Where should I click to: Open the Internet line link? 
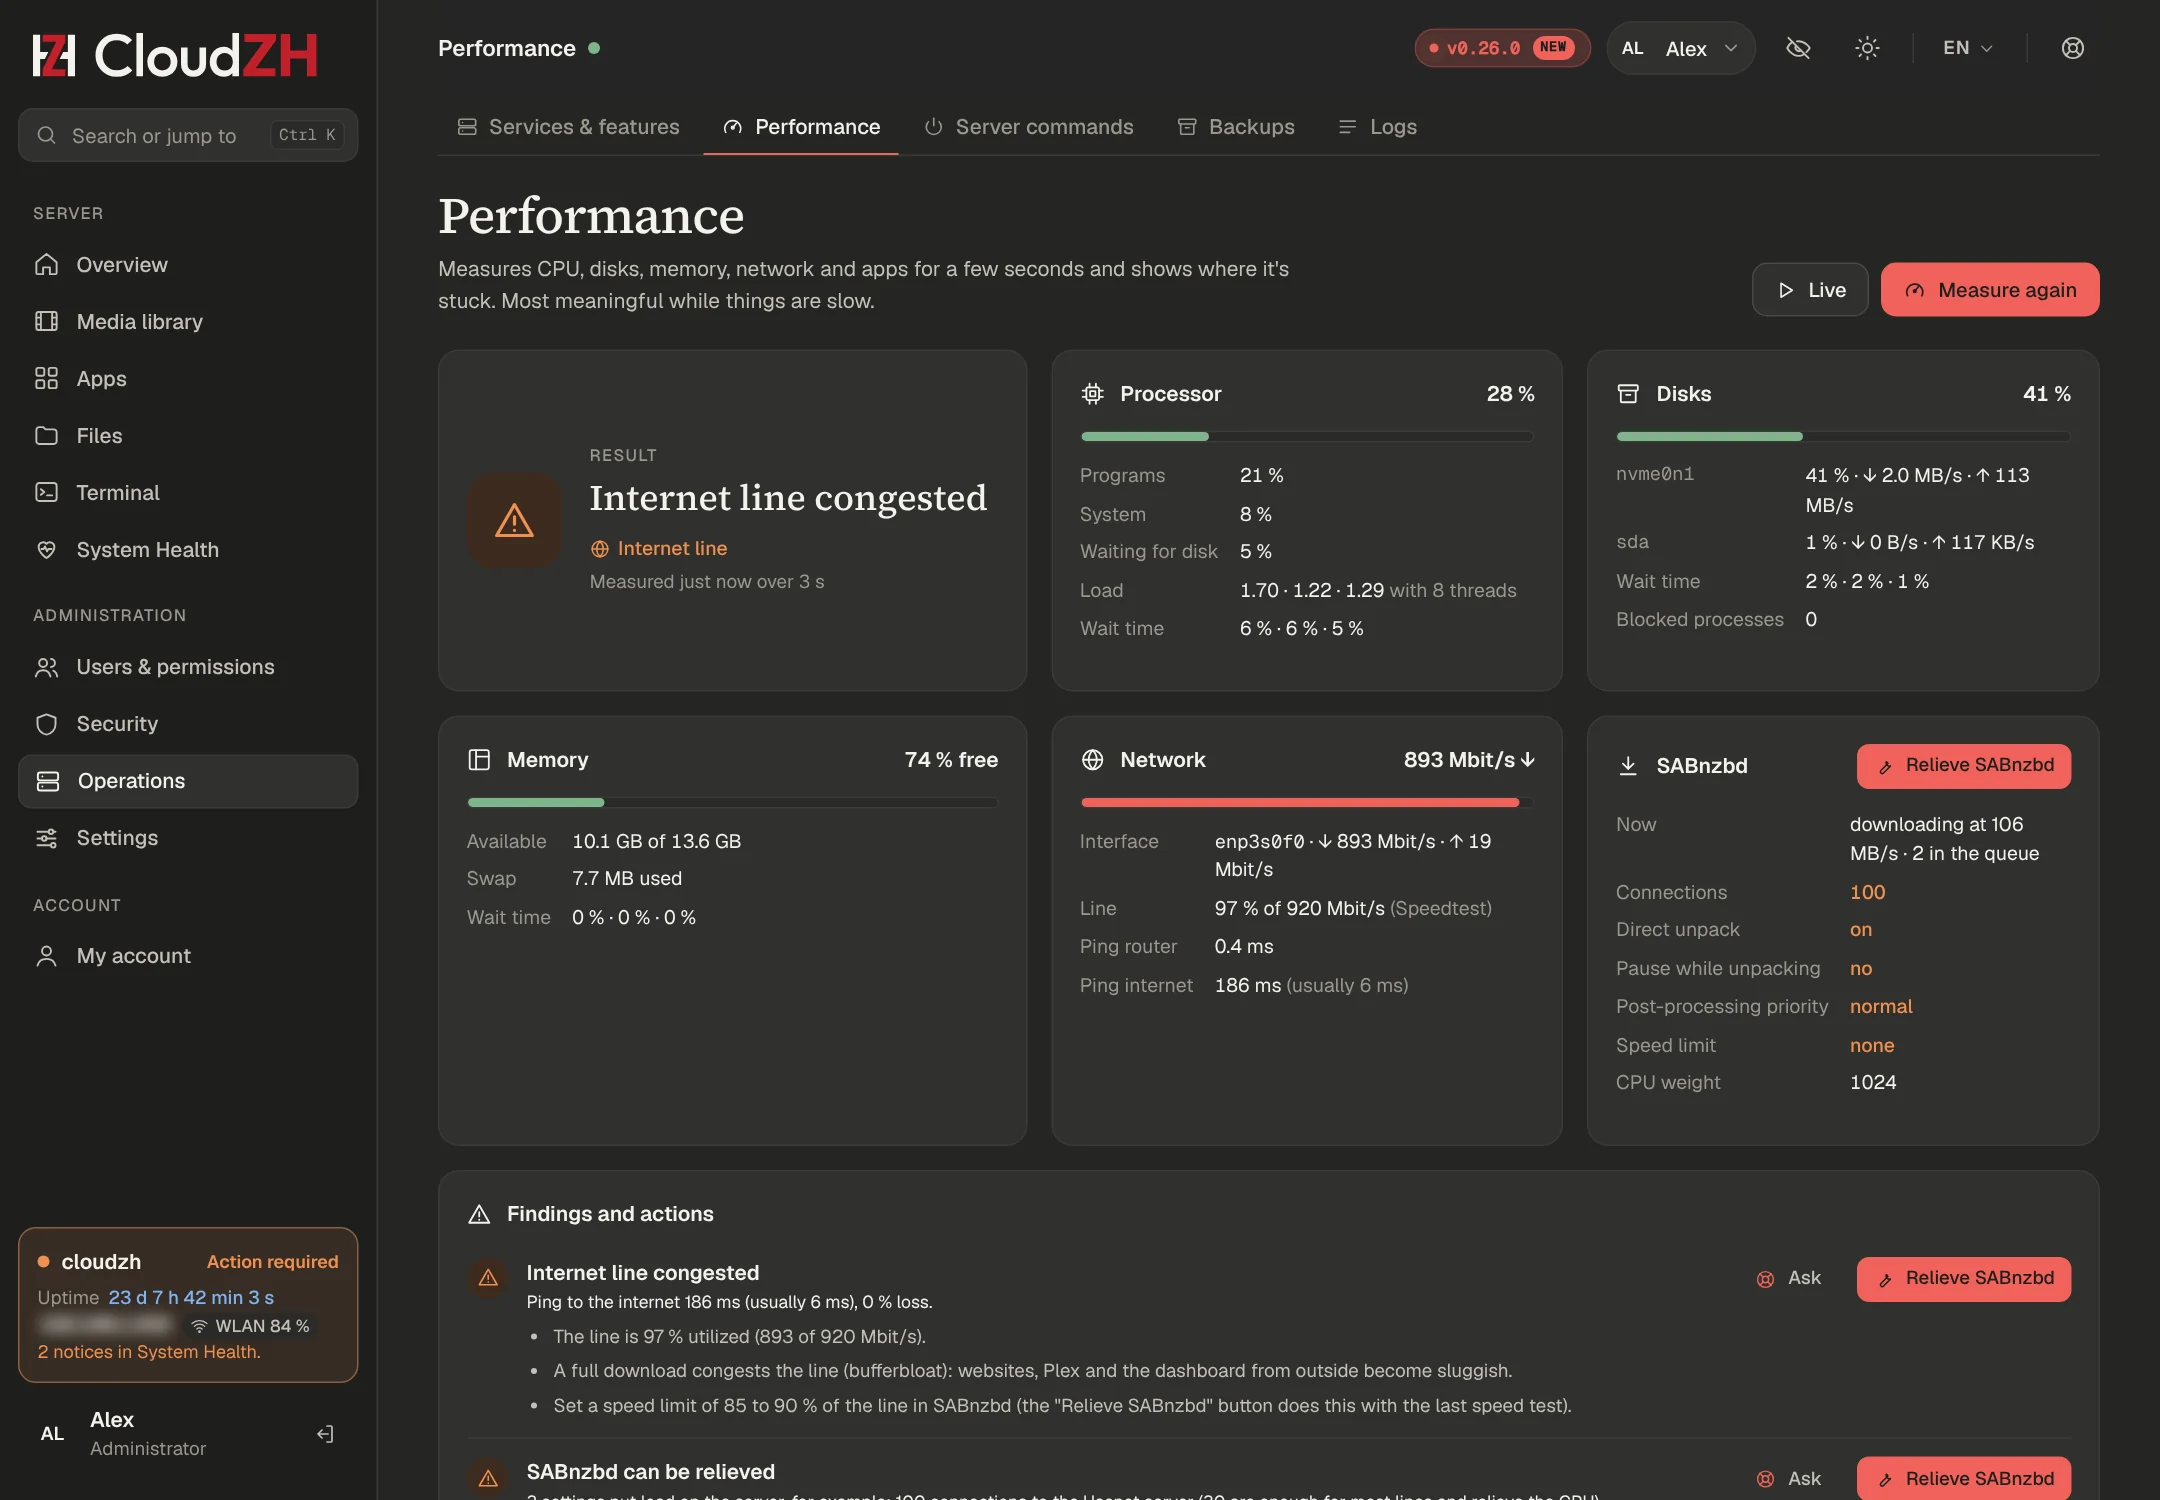click(659, 548)
